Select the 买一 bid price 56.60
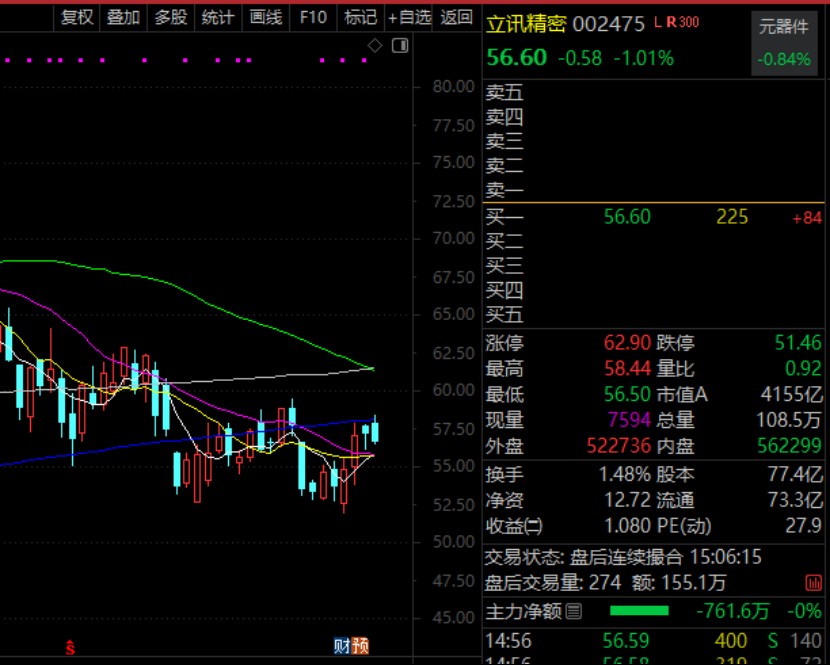 pyautogui.click(x=627, y=217)
